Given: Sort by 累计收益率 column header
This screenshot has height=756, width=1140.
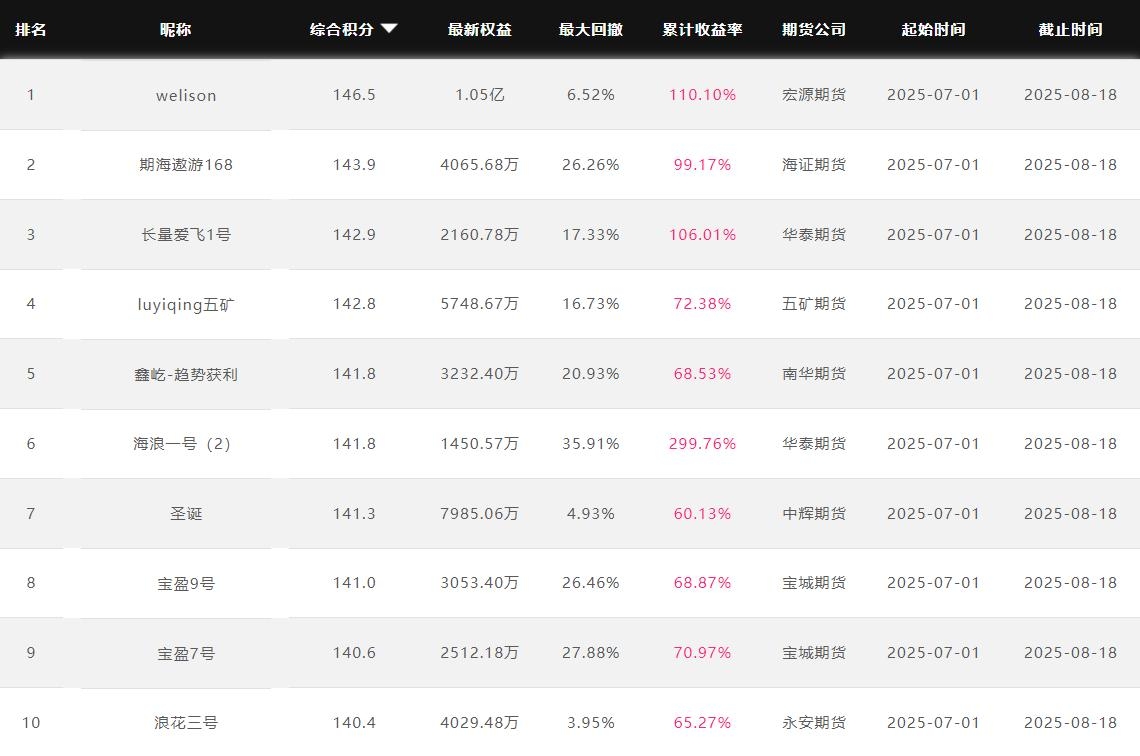Looking at the screenshot, I should [x=702, y=30].
